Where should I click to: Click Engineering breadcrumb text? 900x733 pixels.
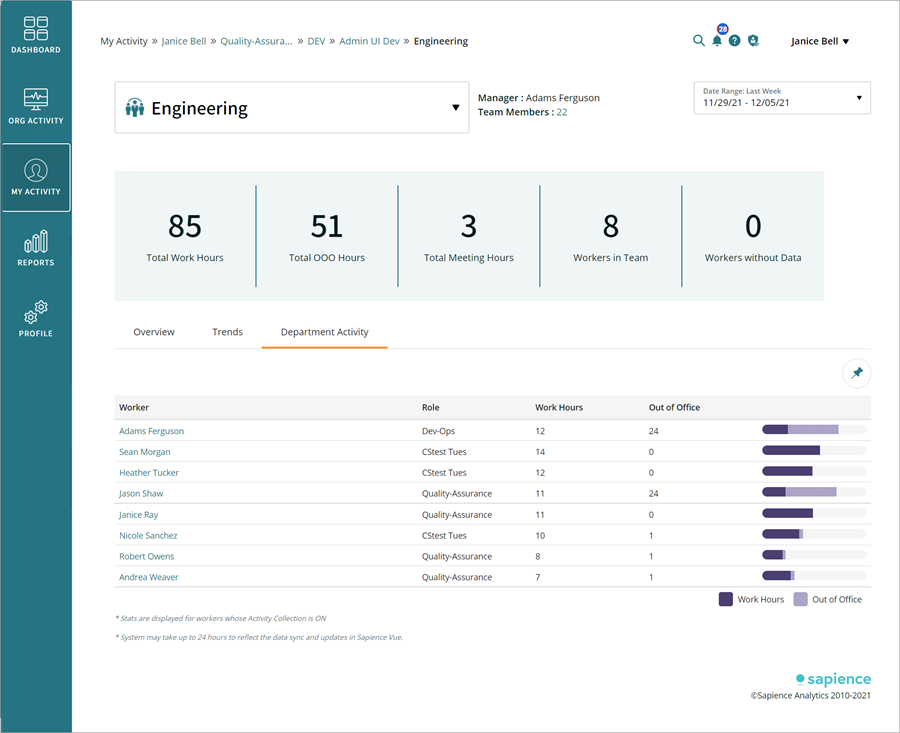pyautogui.click(x=441, y=41)
